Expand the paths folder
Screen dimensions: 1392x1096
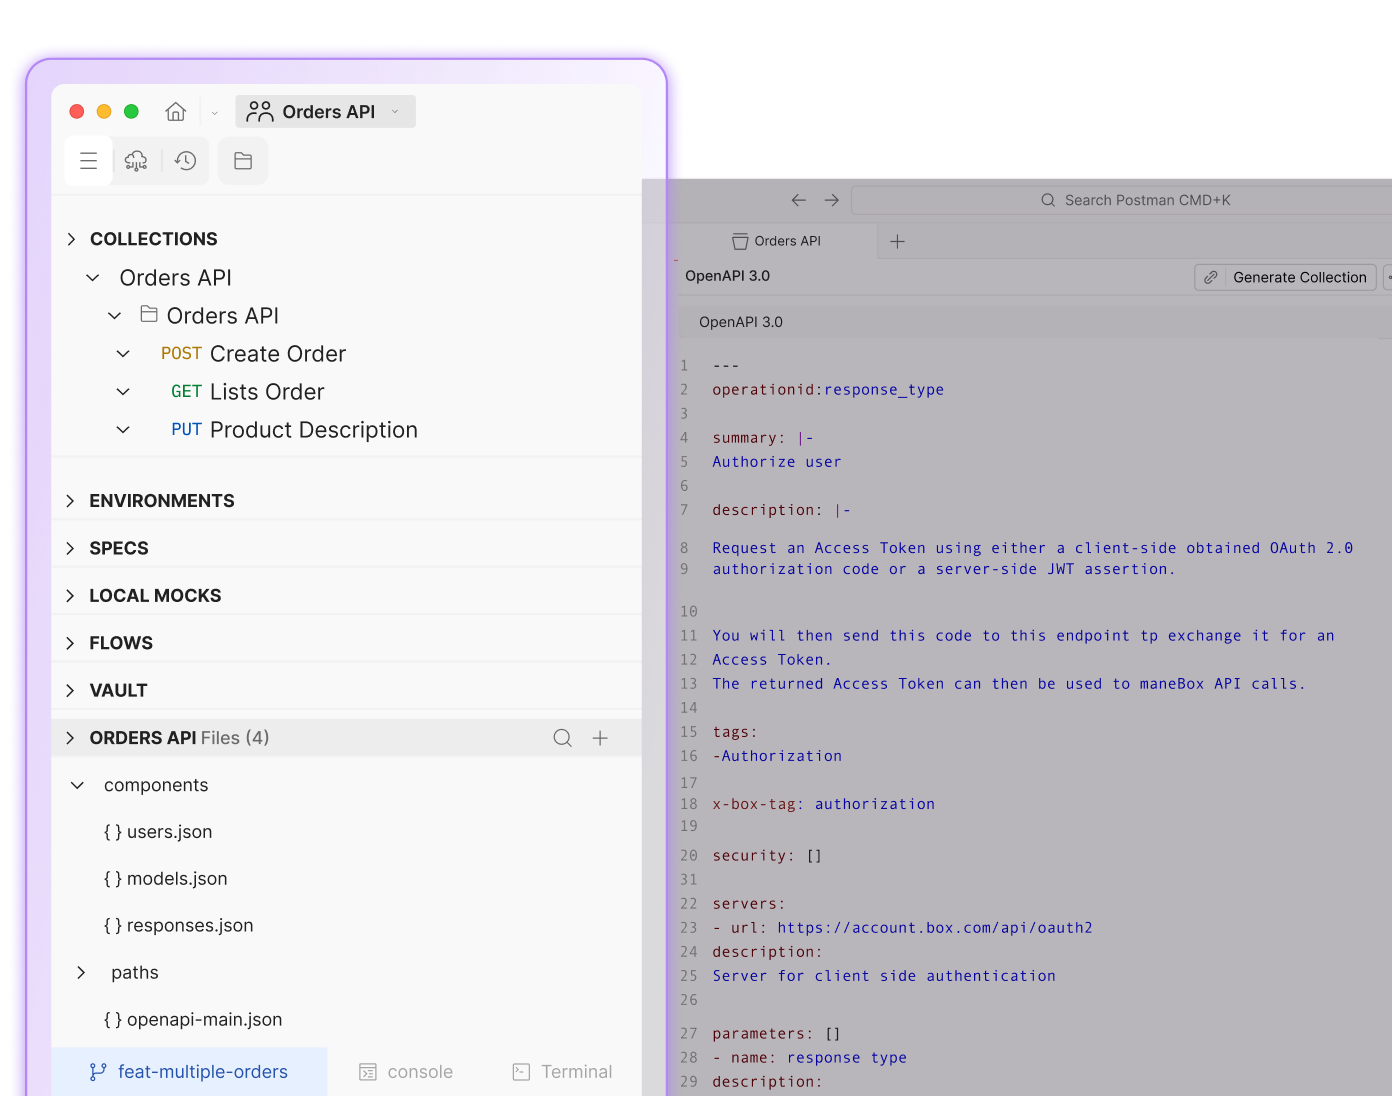click(81, 973)
